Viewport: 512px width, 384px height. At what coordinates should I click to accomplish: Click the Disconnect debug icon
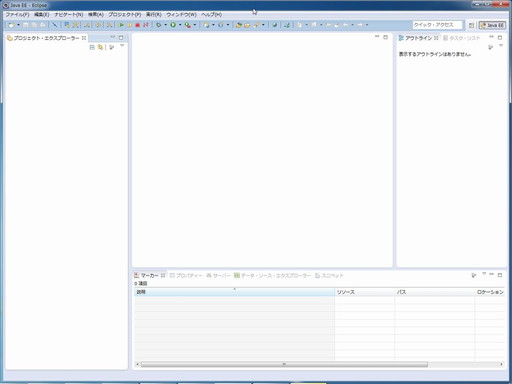pyautogui.click(x=146, y=25)
